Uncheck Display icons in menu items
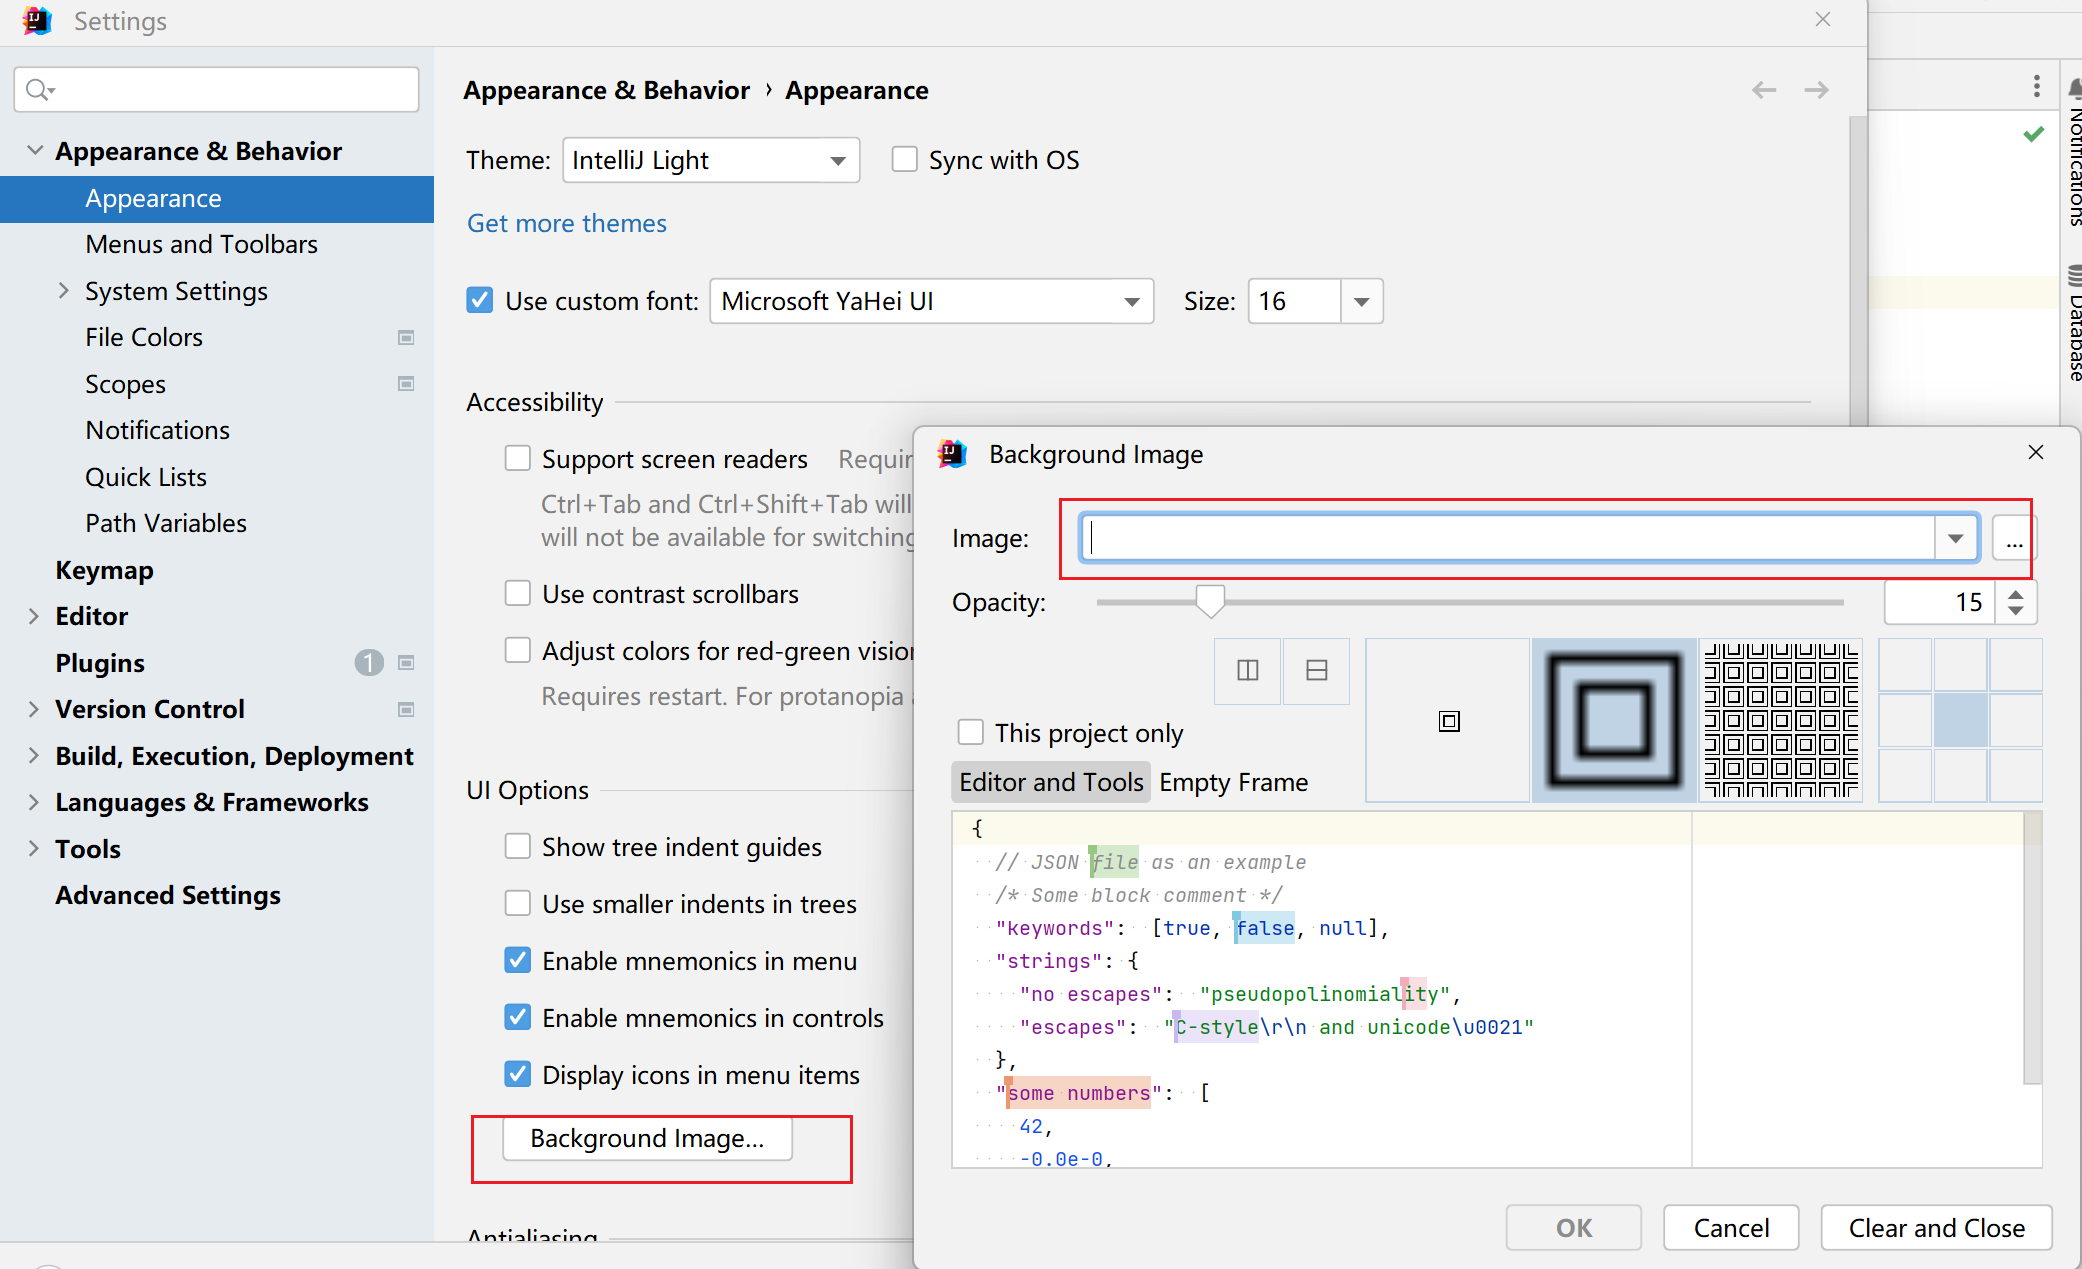This screenshot has height=1269, width=2082. tap(518, 1074)
